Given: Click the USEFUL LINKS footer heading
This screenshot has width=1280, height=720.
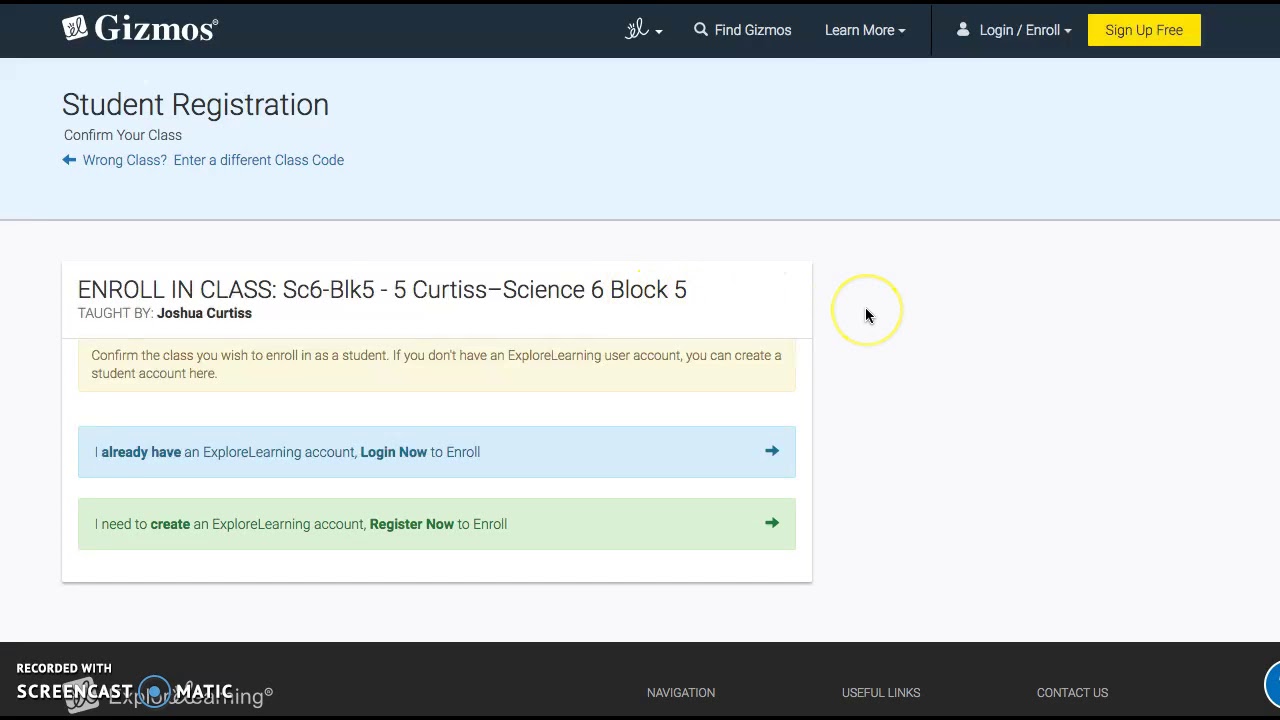Looking at the screenshot, I should click(881, 692).
